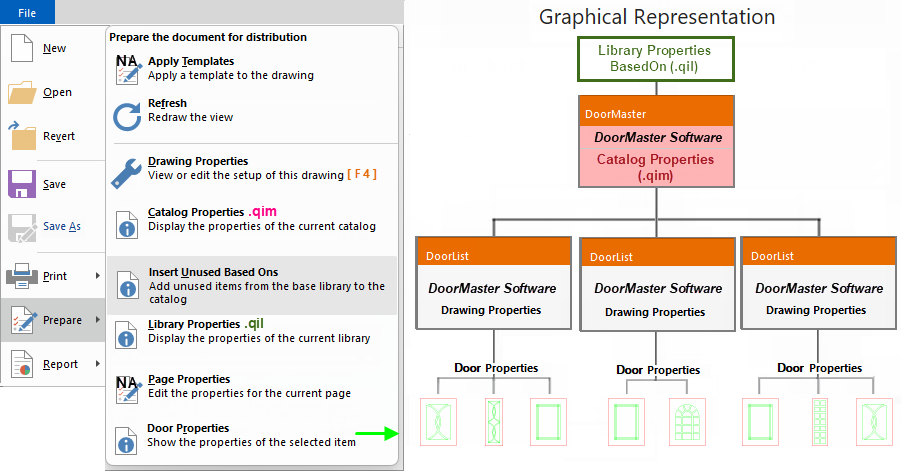Choose Insert Unused Based Ons
Viewport: 912px width, 471px height.
(x=253, y=286)
